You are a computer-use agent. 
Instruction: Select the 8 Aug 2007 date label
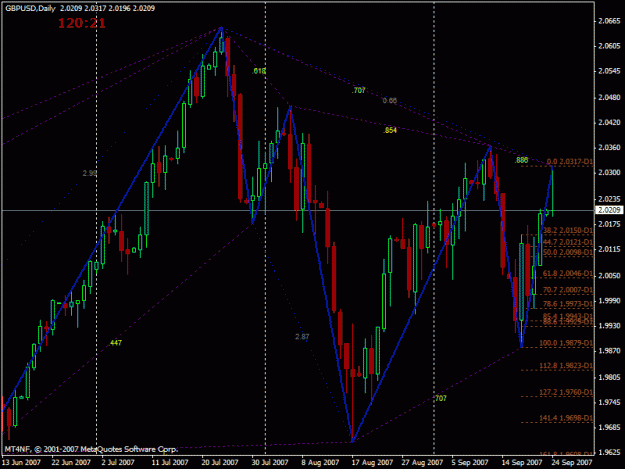click(320, 462)
